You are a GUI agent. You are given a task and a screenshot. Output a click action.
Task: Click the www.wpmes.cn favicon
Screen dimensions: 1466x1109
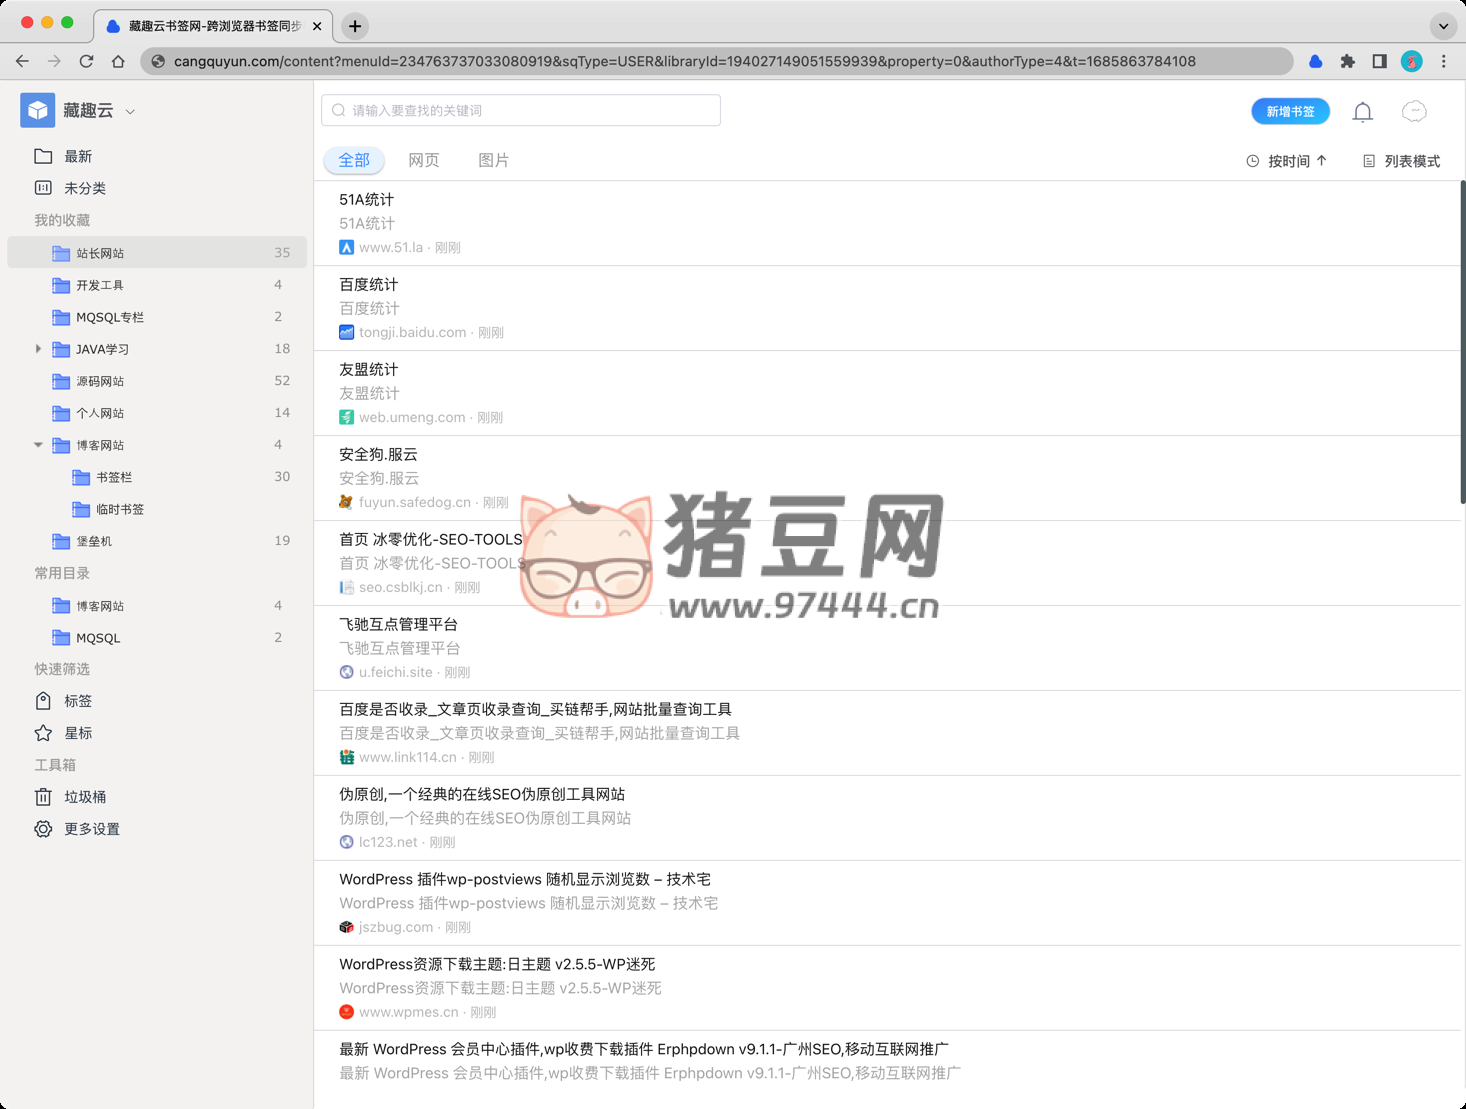pyautogui.click(x=346, y=1012)
